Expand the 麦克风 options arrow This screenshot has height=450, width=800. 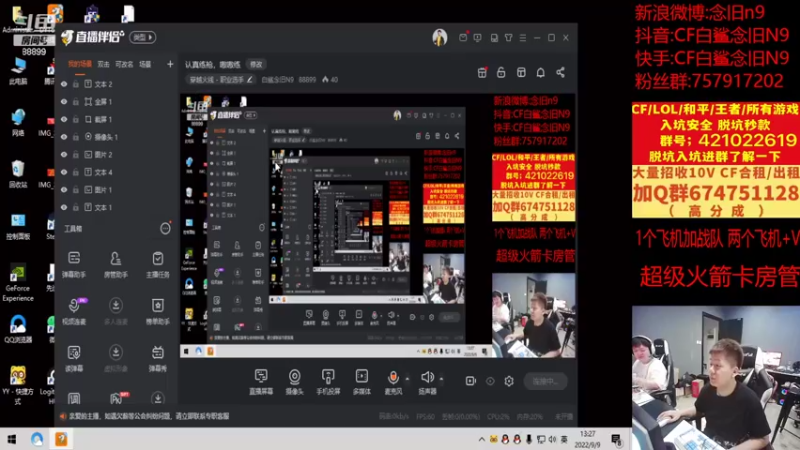407,379
